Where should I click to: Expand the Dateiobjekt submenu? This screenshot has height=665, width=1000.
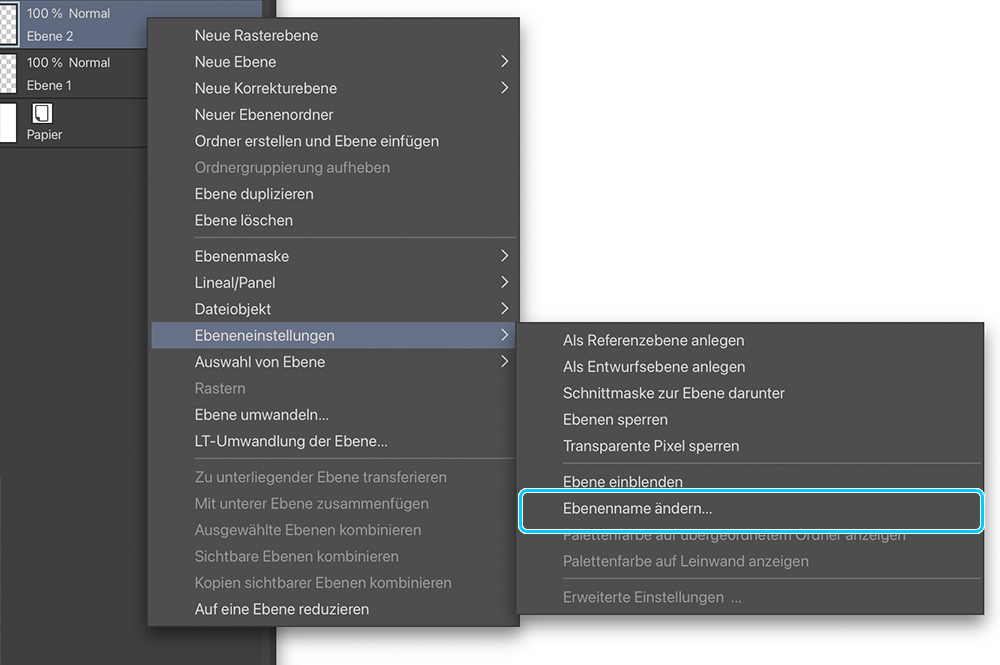click(504, 309)
